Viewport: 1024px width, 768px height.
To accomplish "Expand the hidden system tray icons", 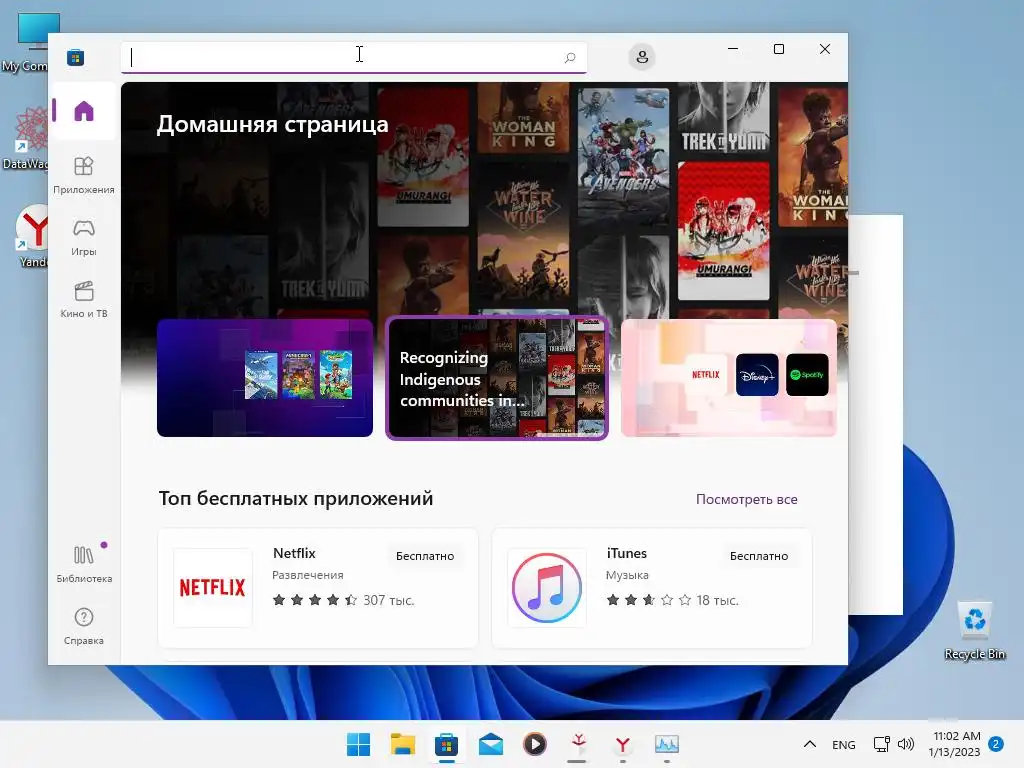I will 810,744.
